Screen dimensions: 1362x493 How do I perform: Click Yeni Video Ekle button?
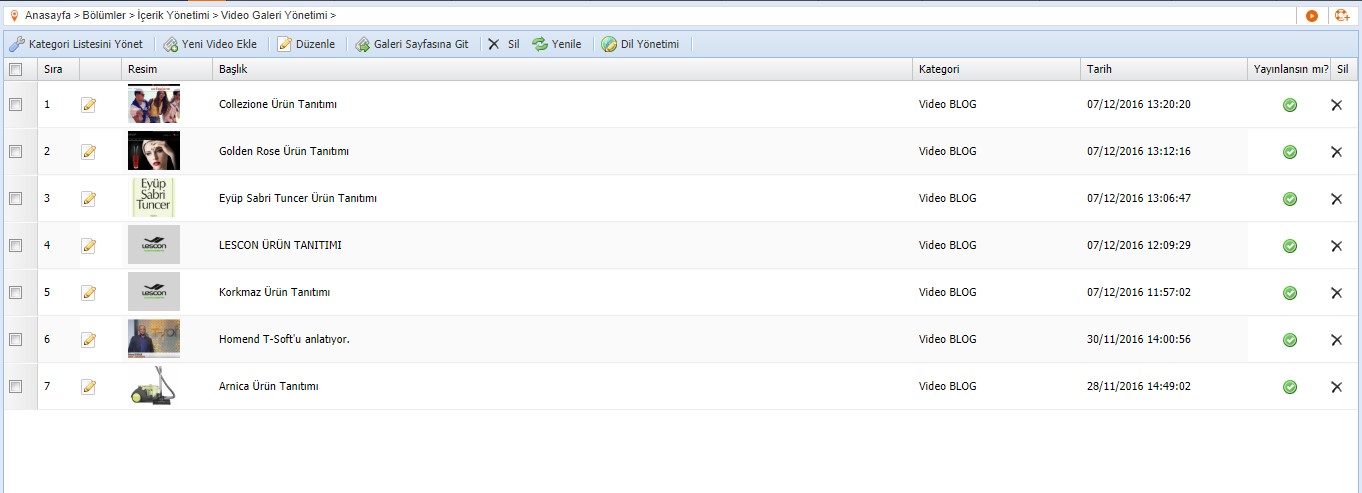pos(210,44)
